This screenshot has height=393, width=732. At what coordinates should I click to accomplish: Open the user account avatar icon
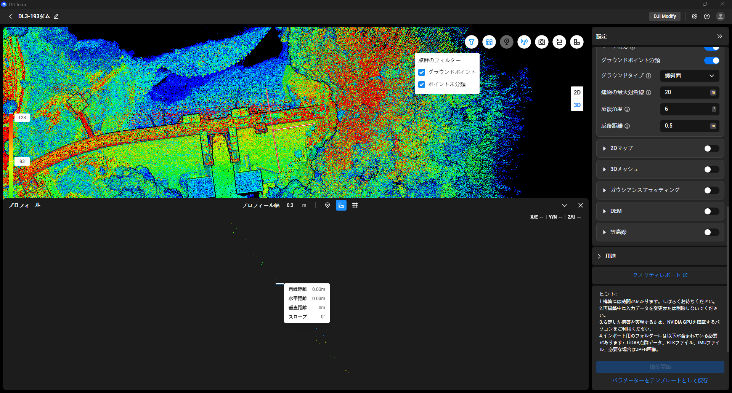(720, 16)
